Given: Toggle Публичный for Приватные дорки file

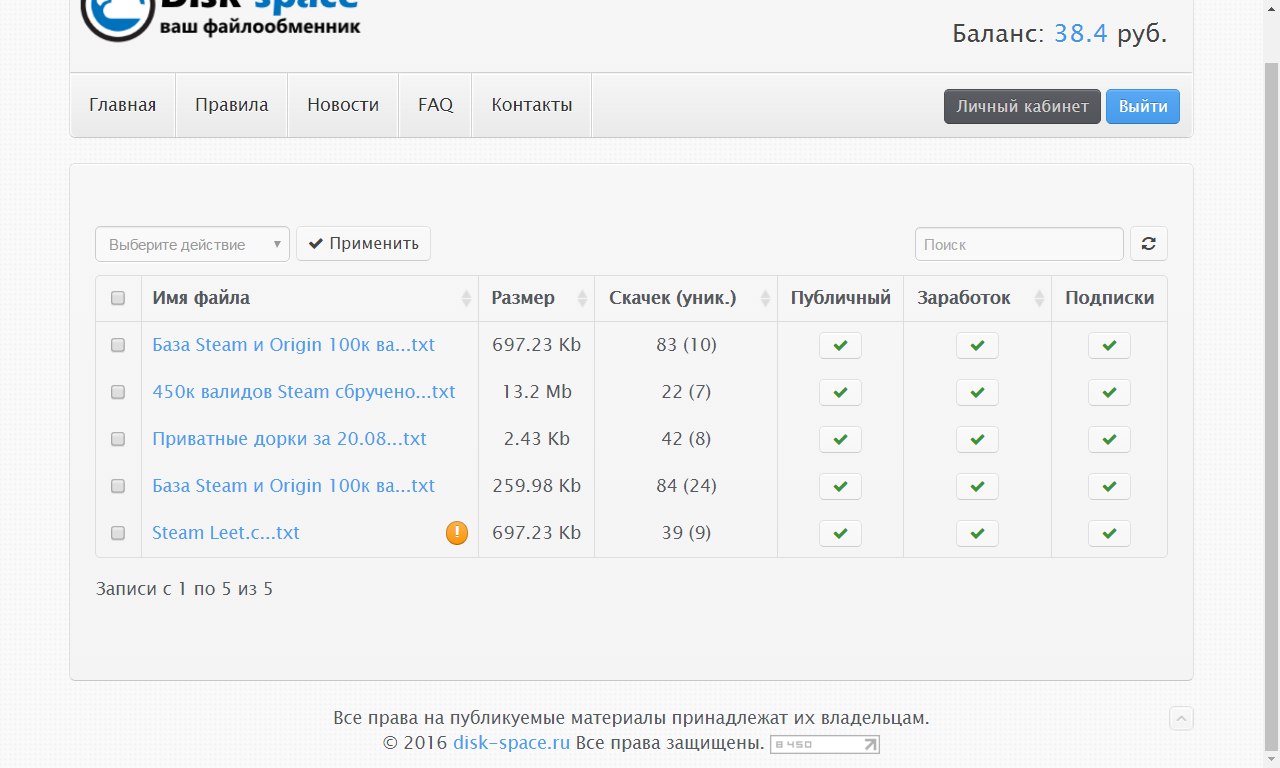Looking at the screenshot, I should tap(840, 440).
